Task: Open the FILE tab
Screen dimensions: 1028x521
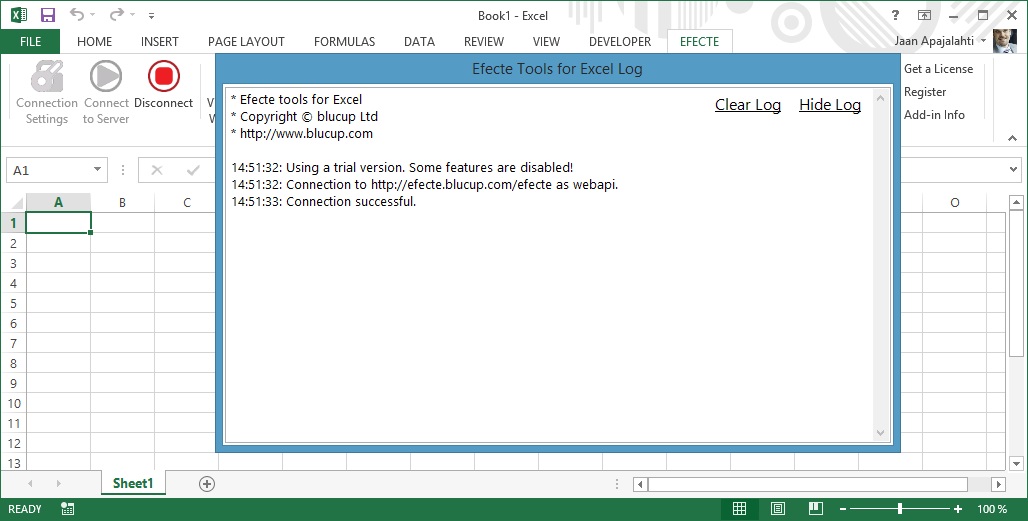Action: [30, 41]
